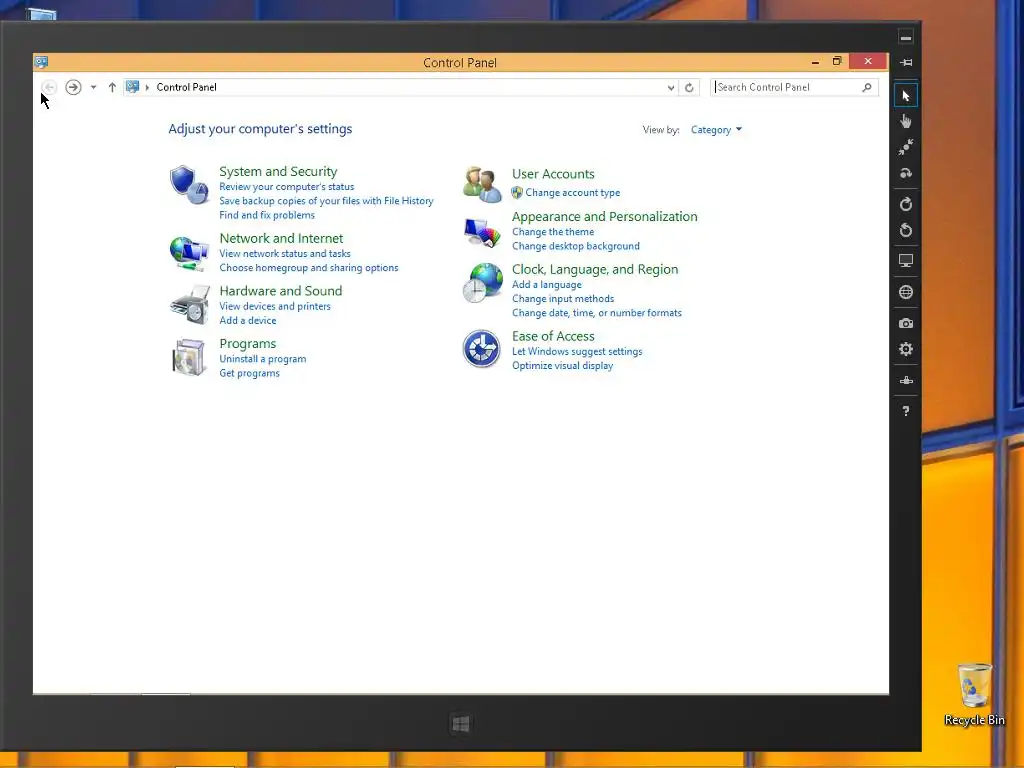Open Choose homegroup and sharing options
This screenshot has height=768, width=1024.
(309, 268)
